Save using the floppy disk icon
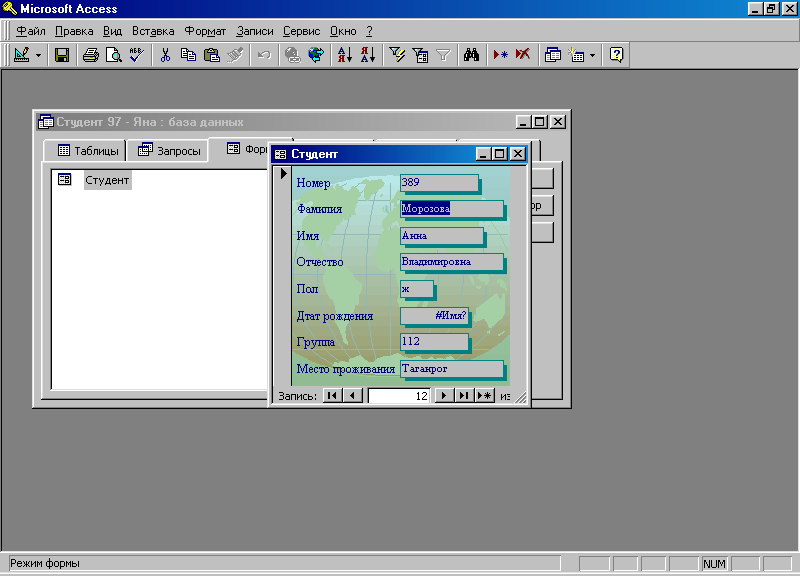Viewport: 800px width, 576px height. [62, 55]
